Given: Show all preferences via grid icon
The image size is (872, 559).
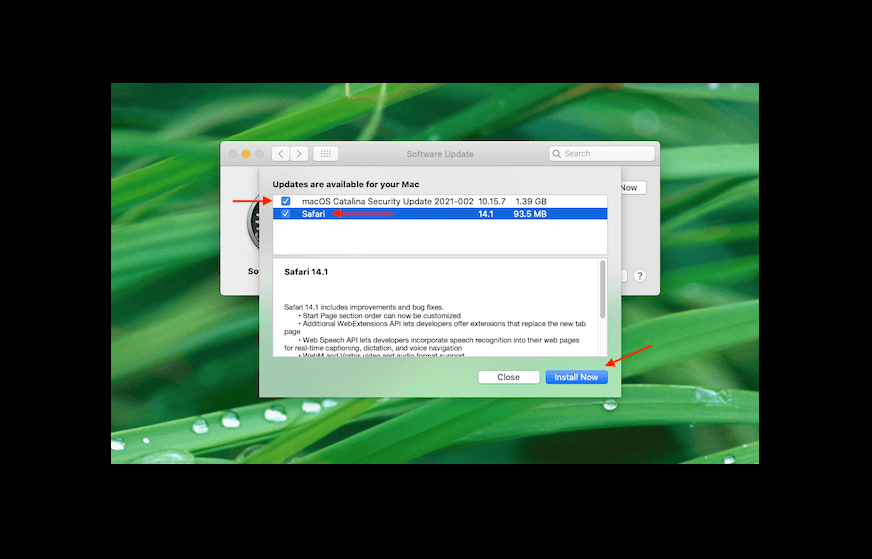Looking at the screenshot, I should 326,154.
